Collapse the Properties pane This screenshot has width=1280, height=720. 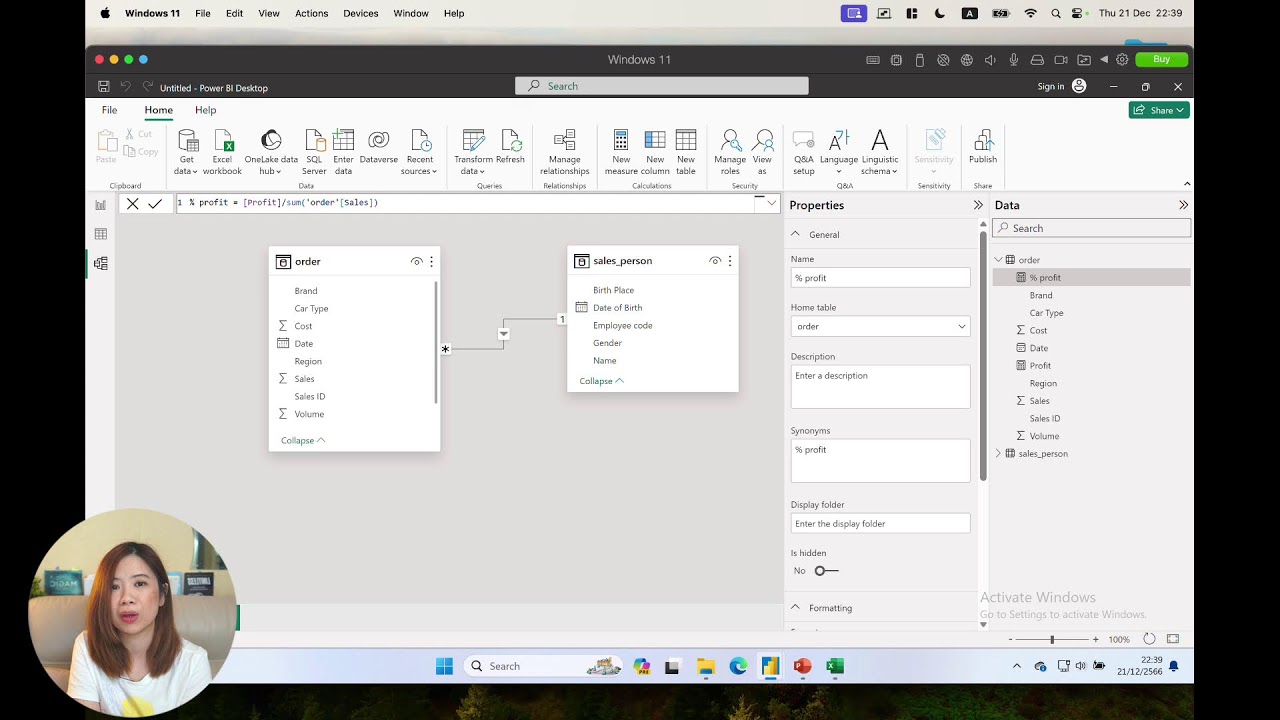click(x=978, y=205)
